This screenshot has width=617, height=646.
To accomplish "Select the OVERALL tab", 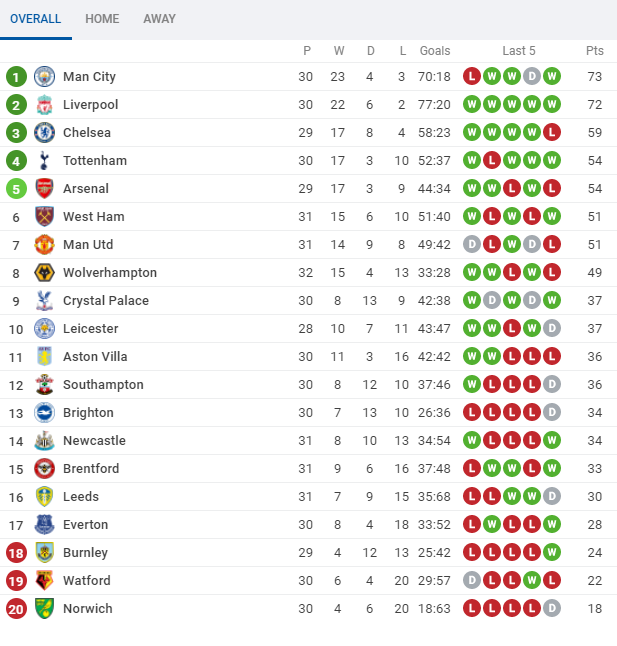I will 35,19.
